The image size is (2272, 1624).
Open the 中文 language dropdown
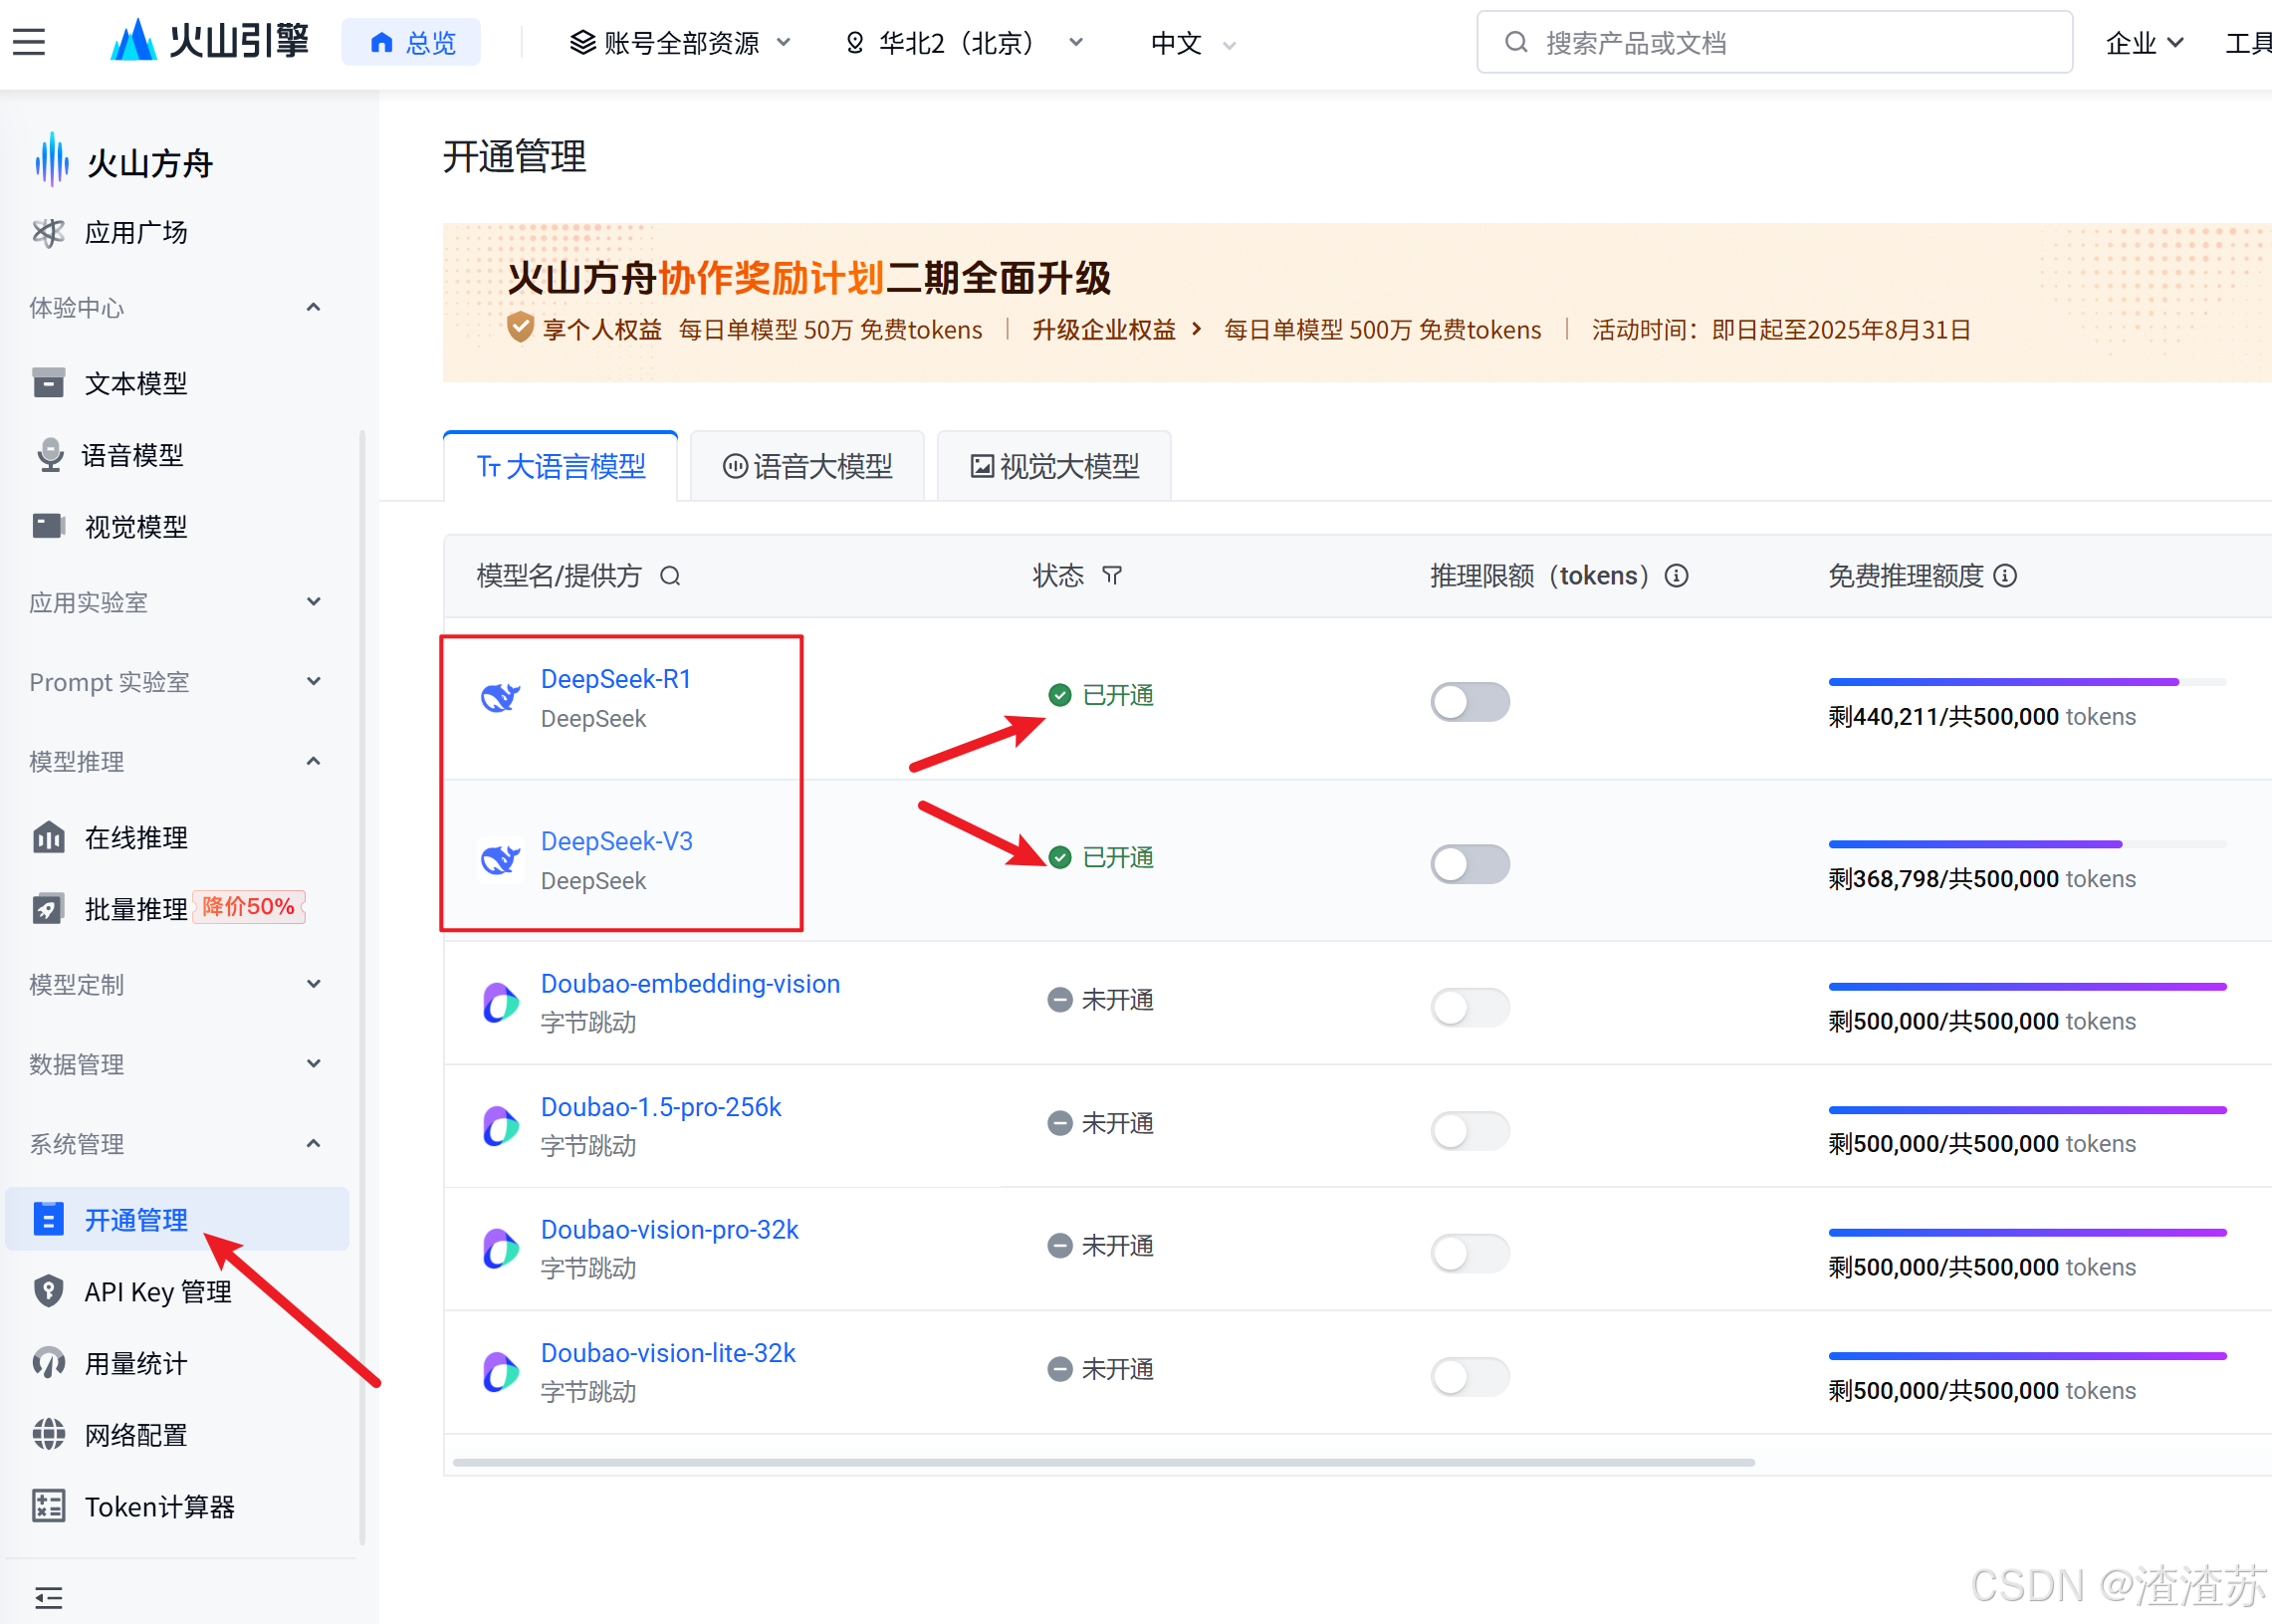[x=1194, y=43]
